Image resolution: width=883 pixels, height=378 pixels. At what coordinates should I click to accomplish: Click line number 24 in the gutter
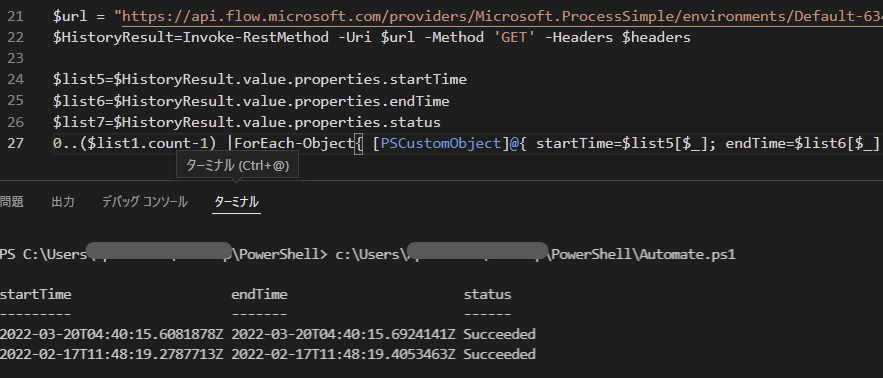click(x=16, y=79)
